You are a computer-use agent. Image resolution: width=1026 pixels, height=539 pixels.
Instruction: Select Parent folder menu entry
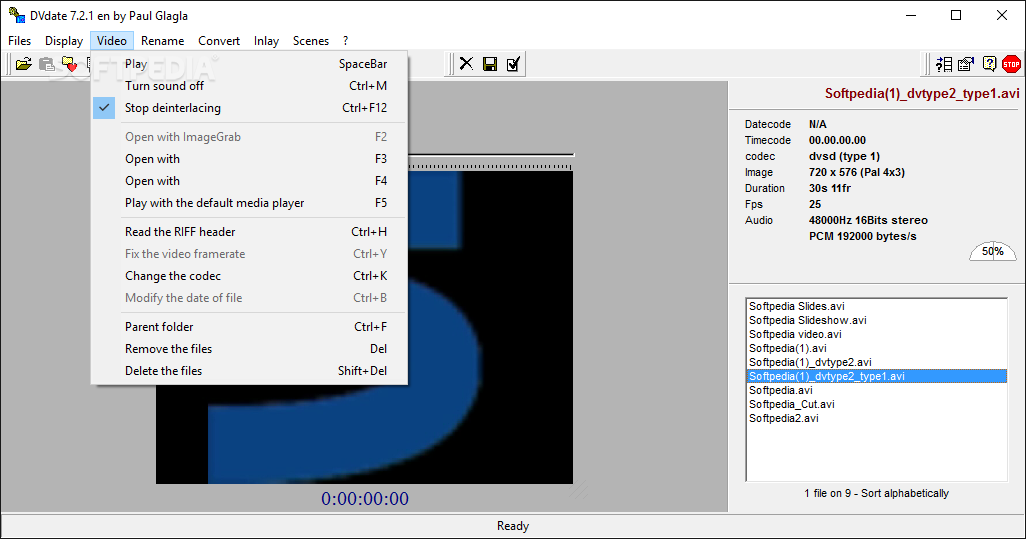click(249, 326)
